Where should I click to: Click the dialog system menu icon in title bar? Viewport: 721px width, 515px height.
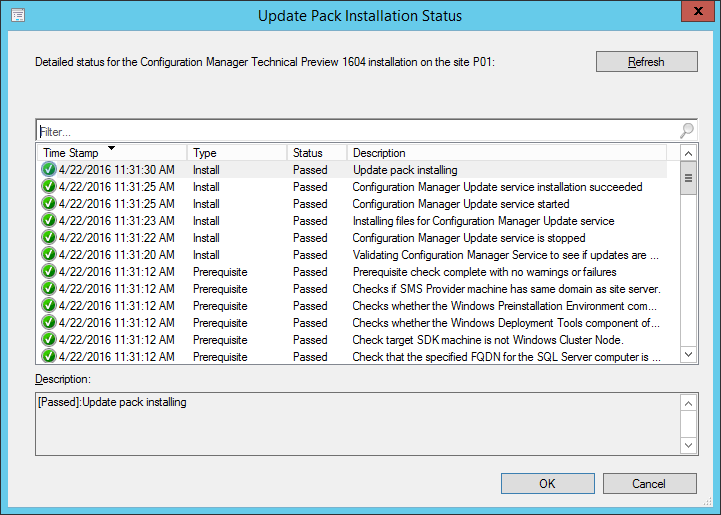point(18,15)
